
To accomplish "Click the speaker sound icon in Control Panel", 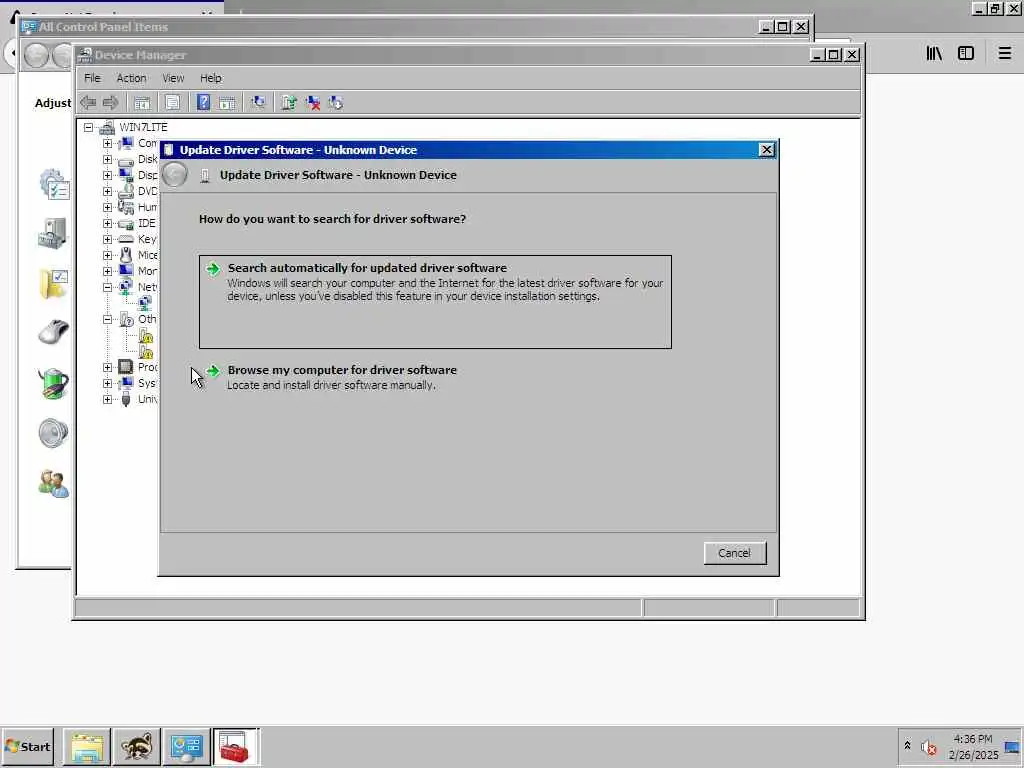I will click(53, 433).
